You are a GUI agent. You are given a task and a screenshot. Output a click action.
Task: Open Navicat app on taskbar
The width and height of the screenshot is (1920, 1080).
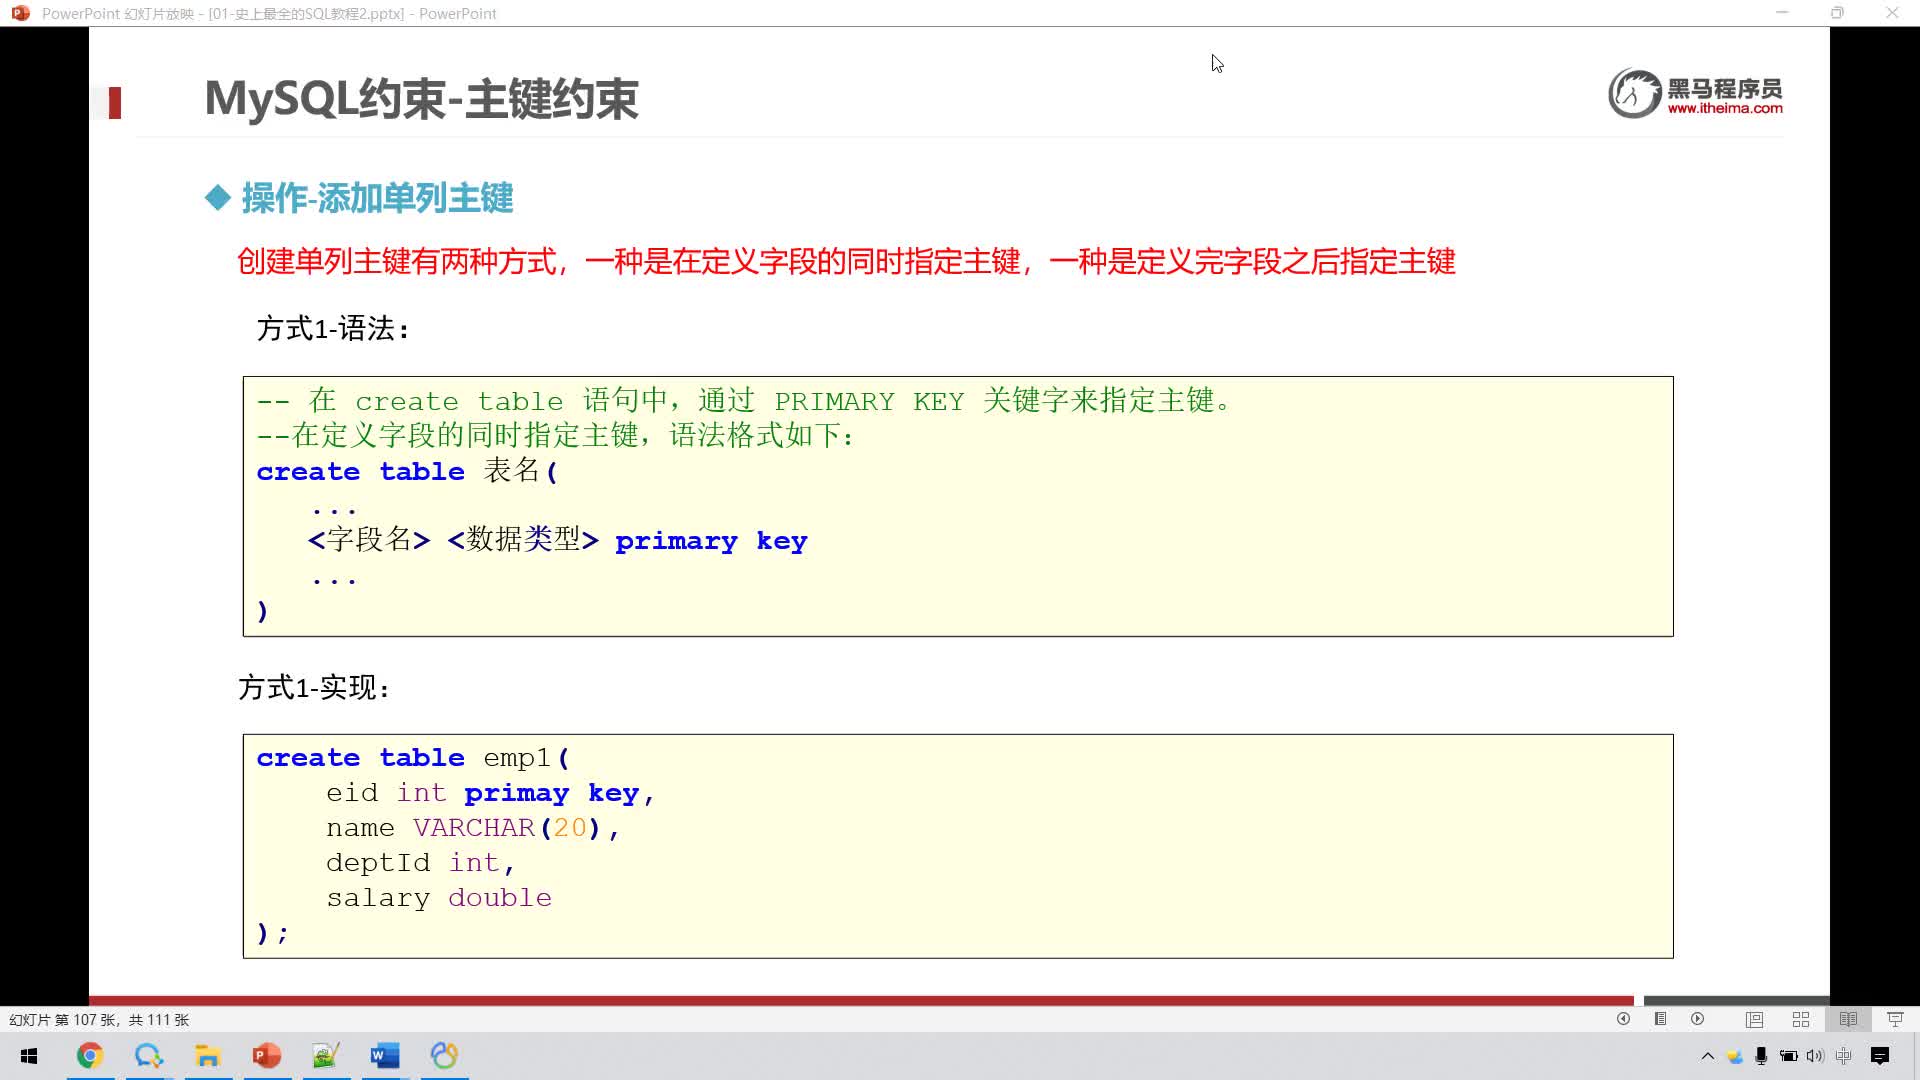tap(444, 1056)
